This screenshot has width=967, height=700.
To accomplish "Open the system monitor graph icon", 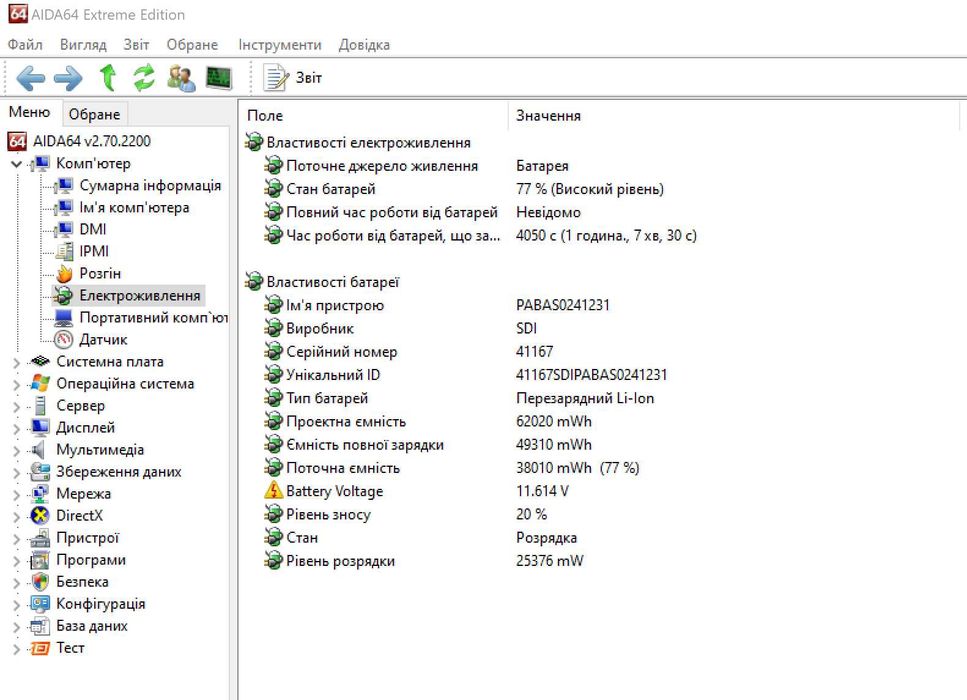I will pyautogui.click(x=219, y=78).
